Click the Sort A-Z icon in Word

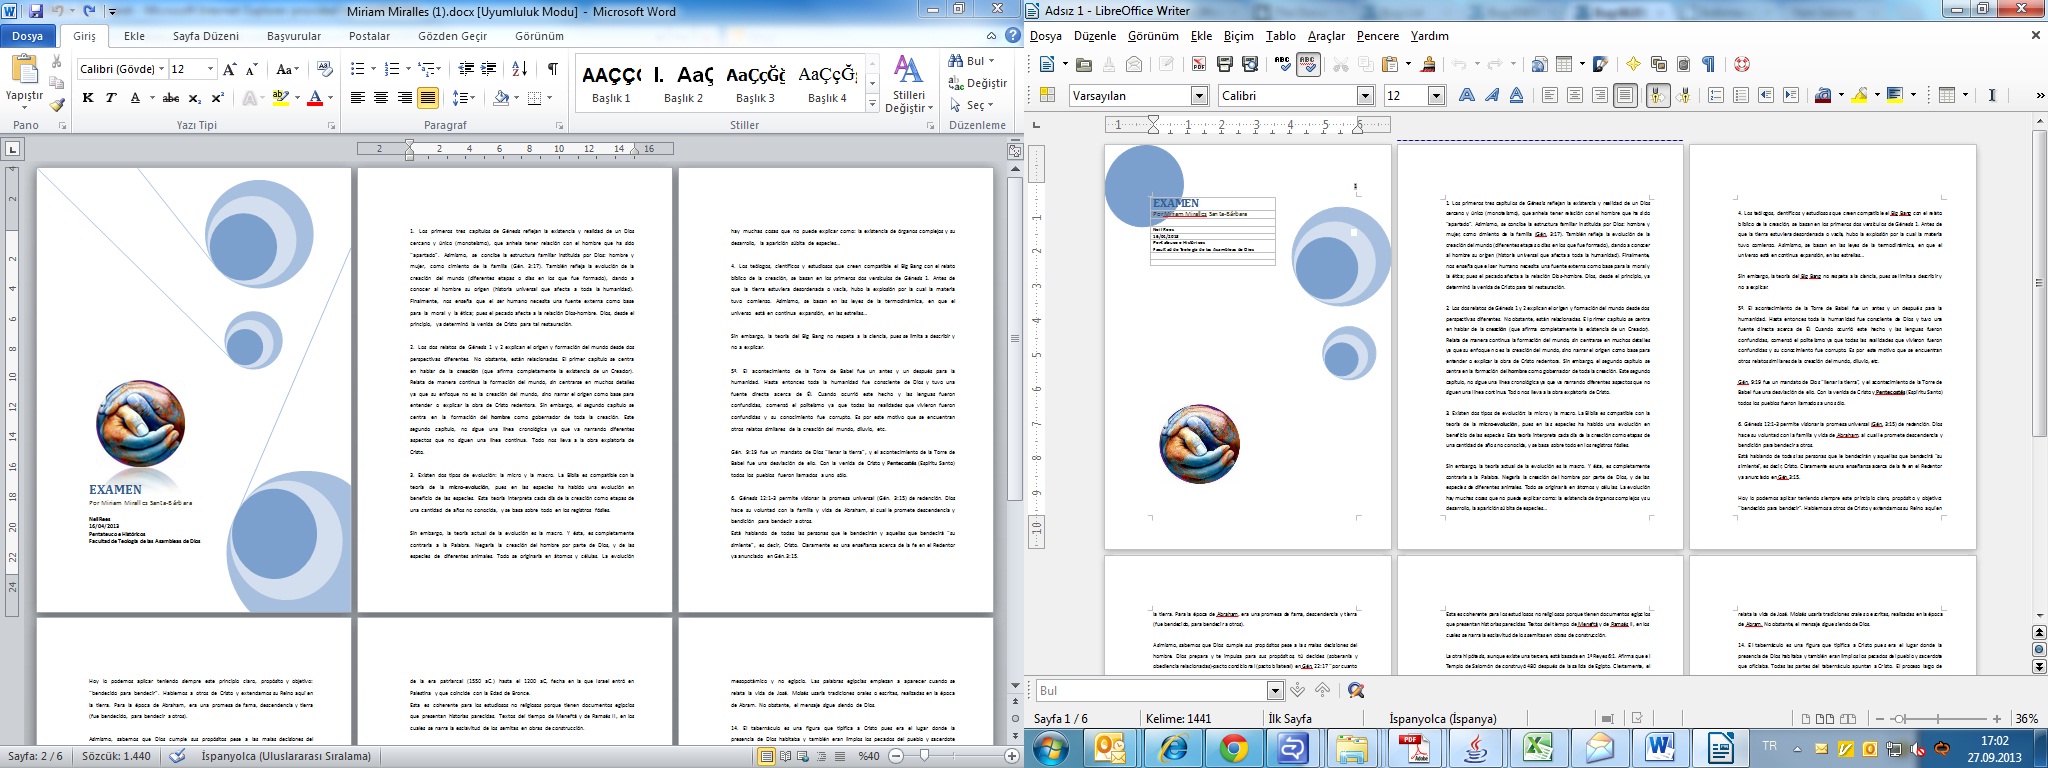tap(519, 69)
